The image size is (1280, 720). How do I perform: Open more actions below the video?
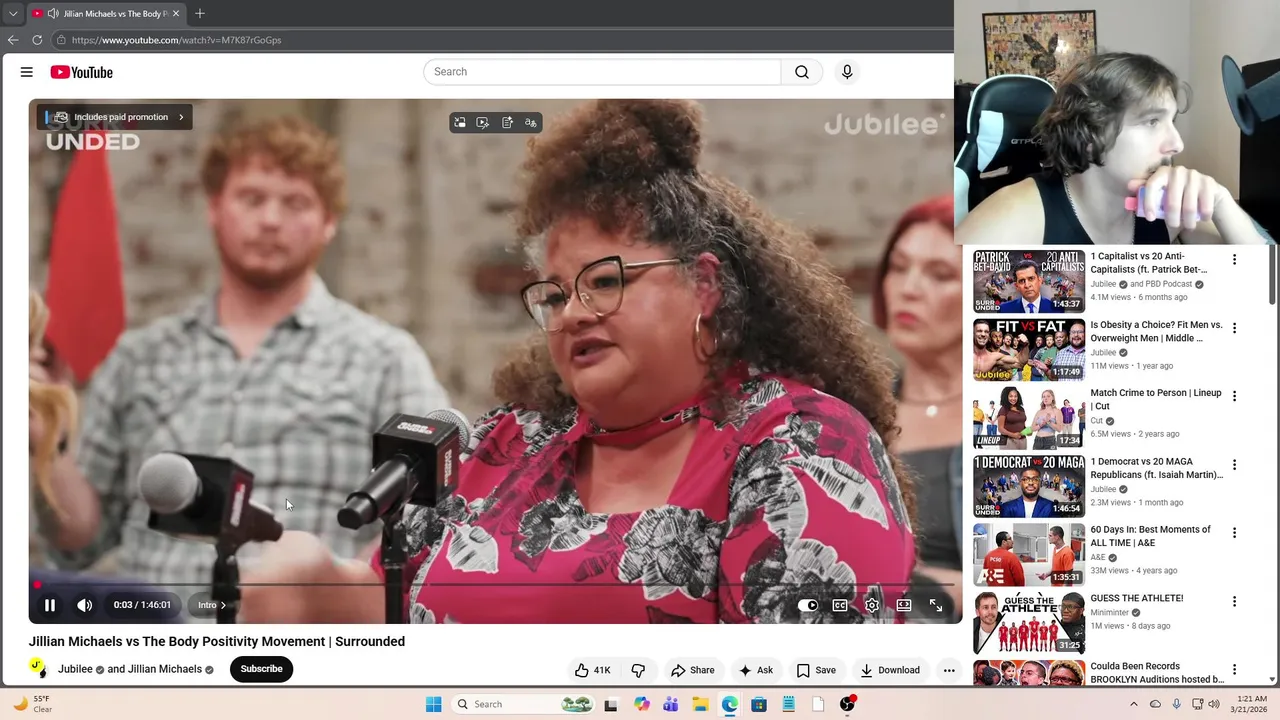click(x=949, y=670)
